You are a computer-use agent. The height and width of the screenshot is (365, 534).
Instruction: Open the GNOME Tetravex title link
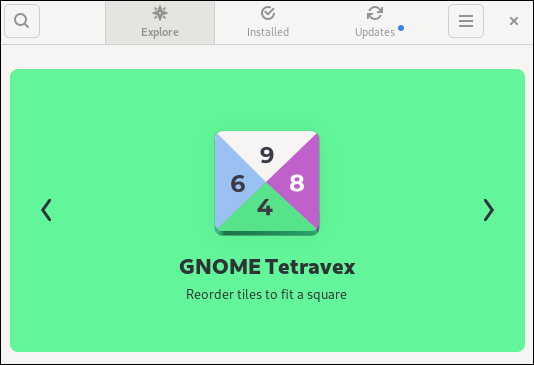click(x=267, y=267)
